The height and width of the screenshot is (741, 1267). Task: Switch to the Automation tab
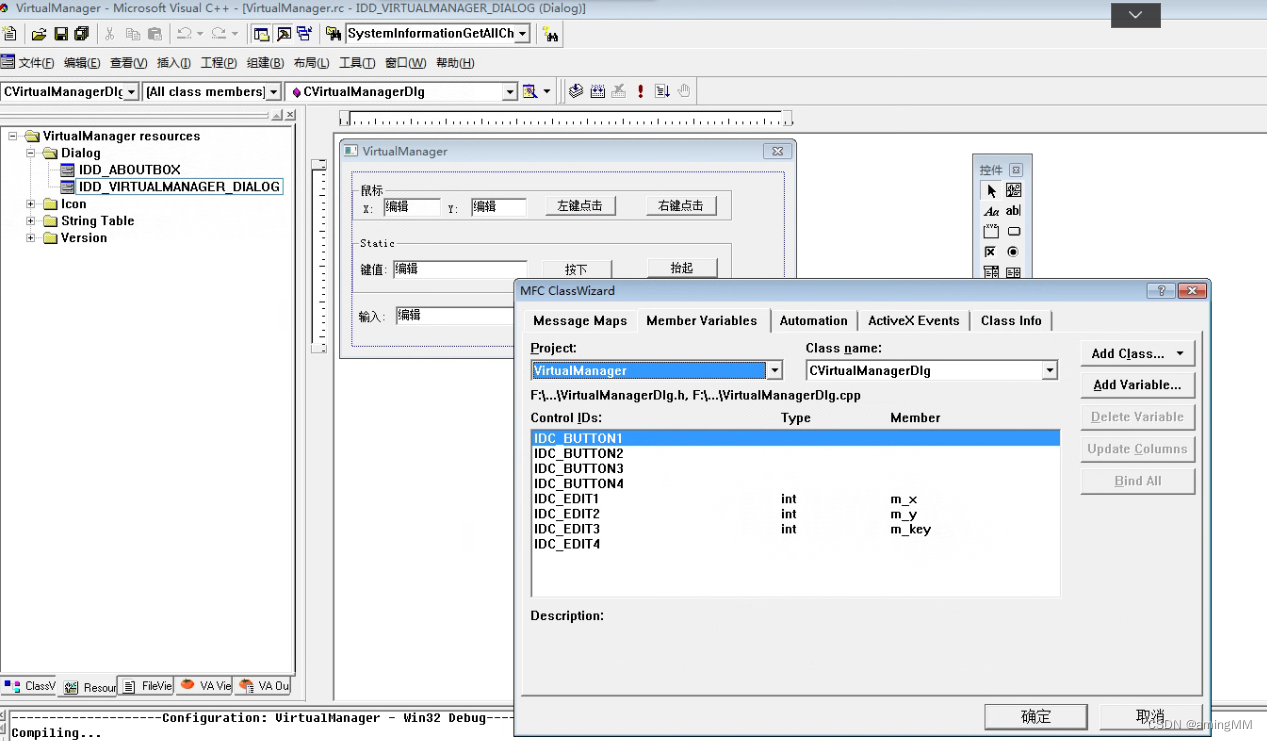[813, 321]
